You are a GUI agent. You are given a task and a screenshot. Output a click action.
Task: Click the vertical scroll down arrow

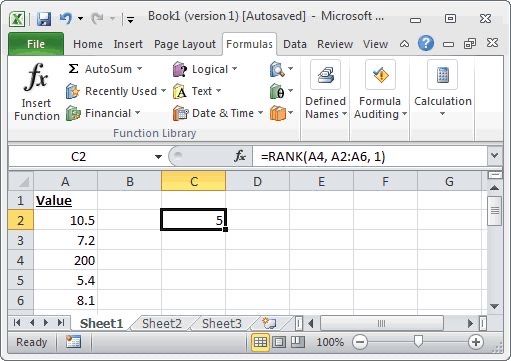point(495,306)
